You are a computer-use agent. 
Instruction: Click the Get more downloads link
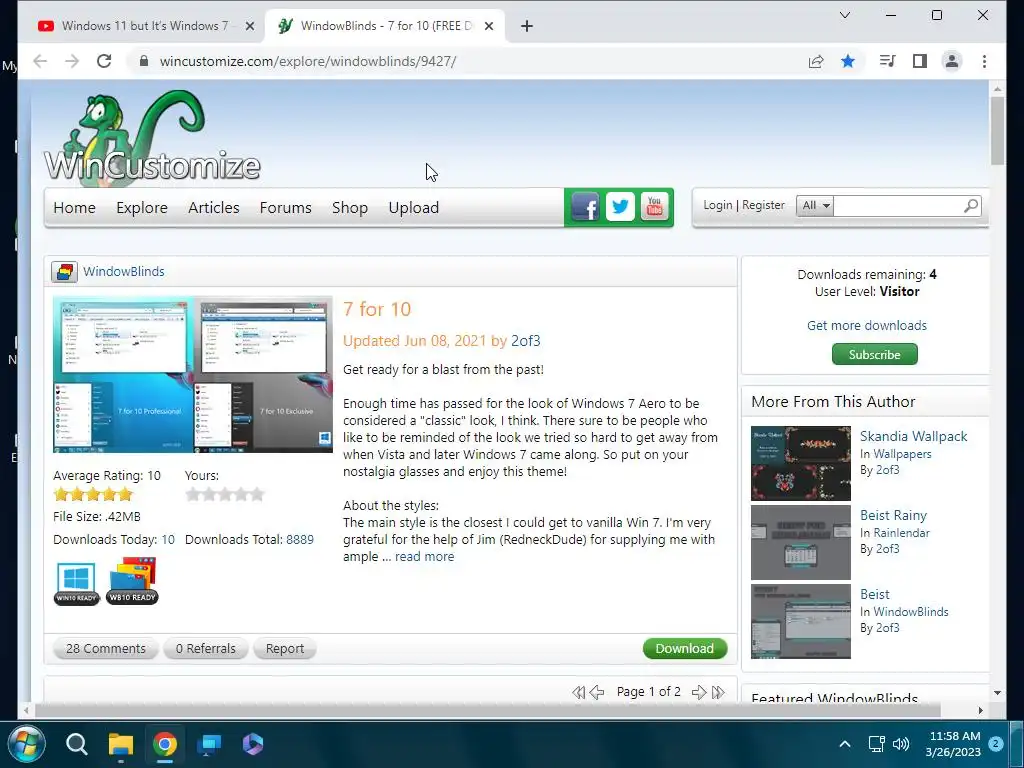(x=867, y=326)
